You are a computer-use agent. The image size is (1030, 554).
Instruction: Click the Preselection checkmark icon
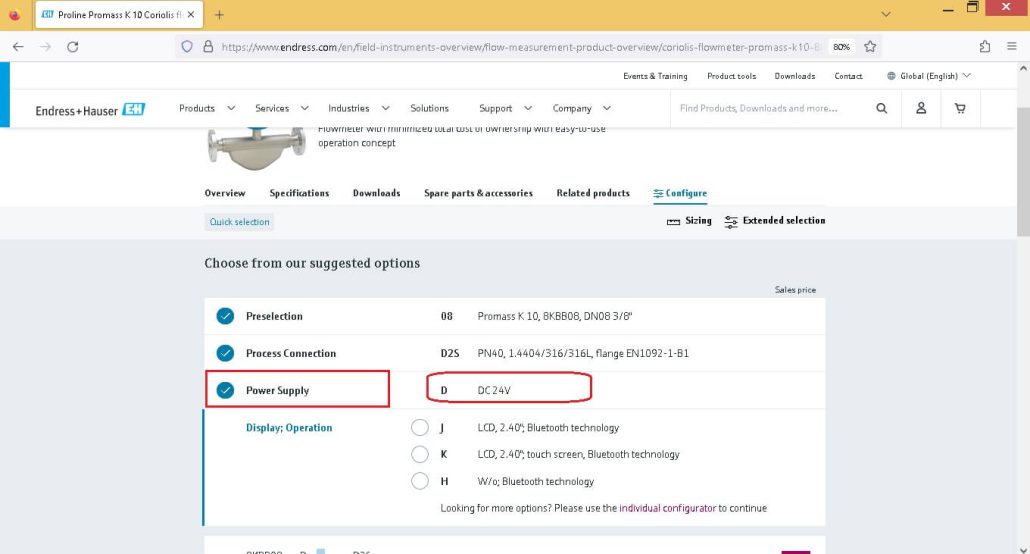click(x=225, y=316)
